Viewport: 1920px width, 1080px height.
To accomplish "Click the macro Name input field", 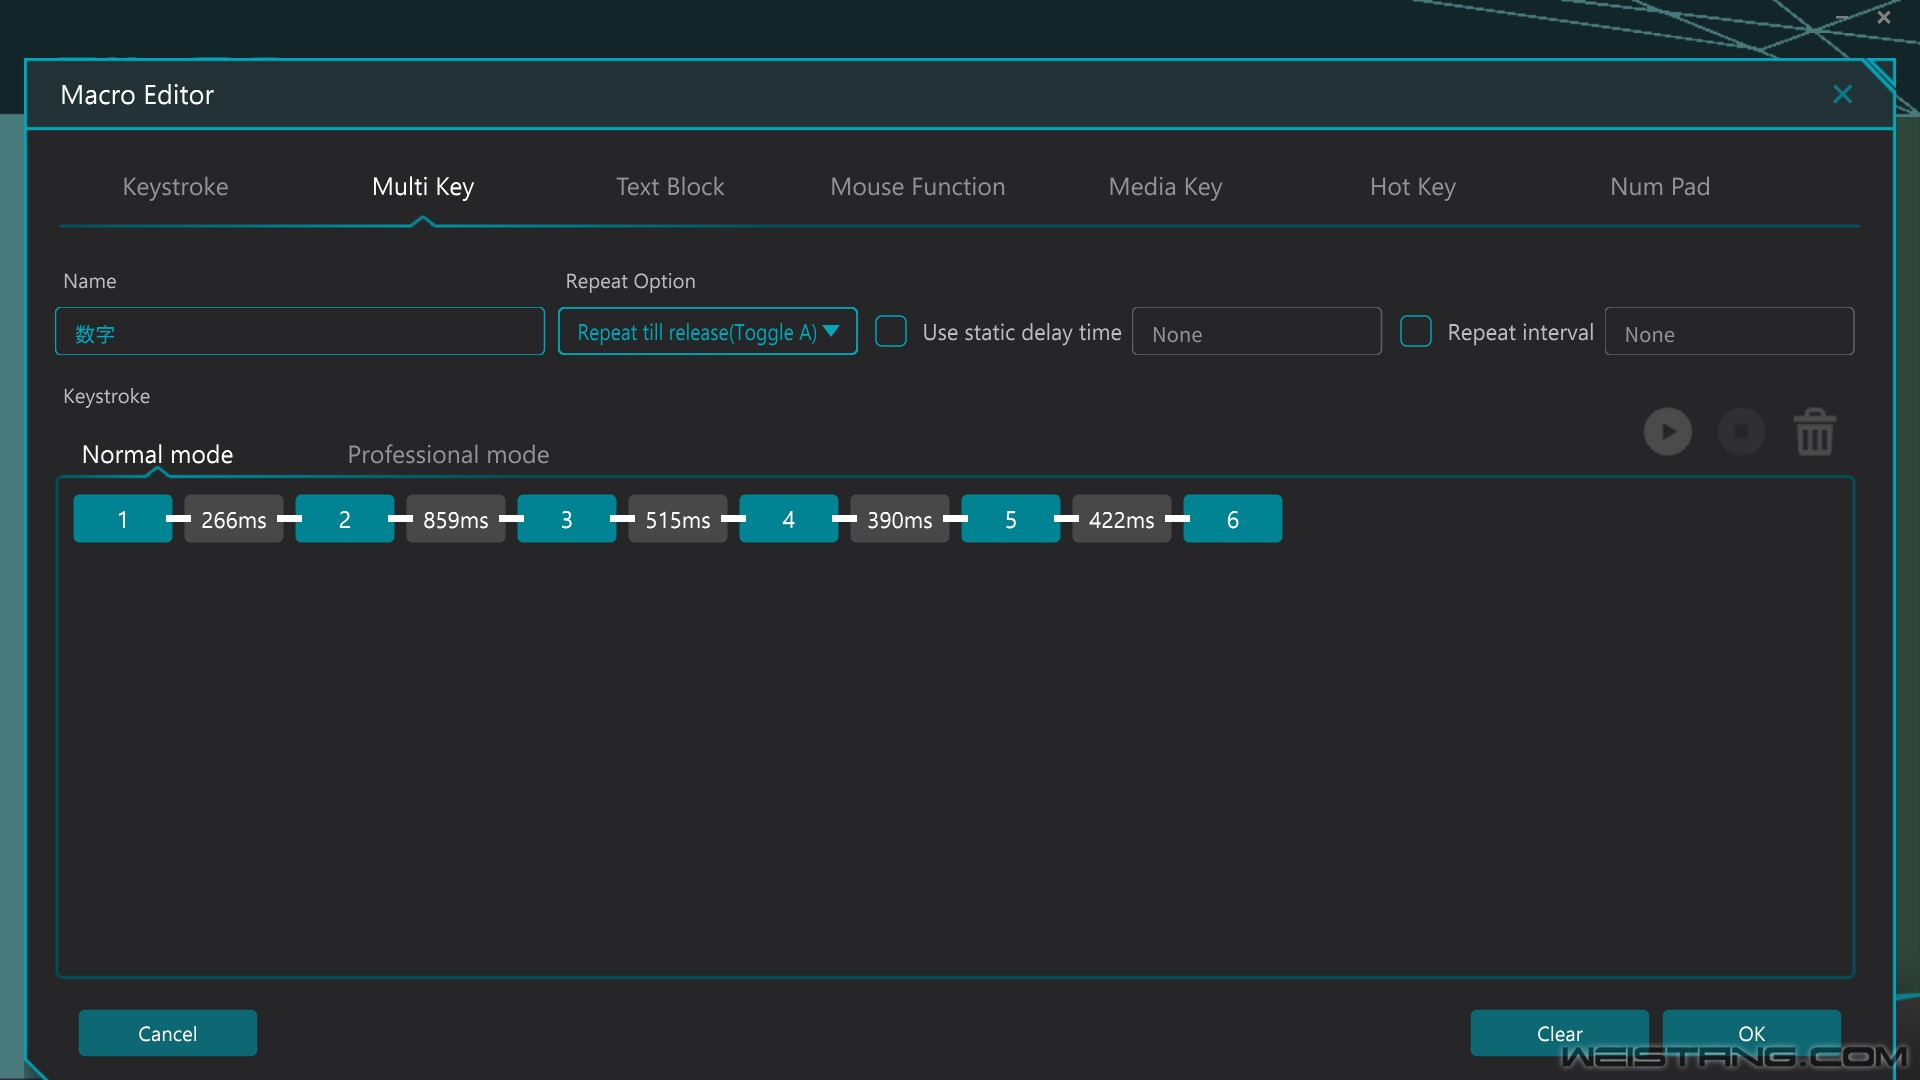I will tap(300, 331).
